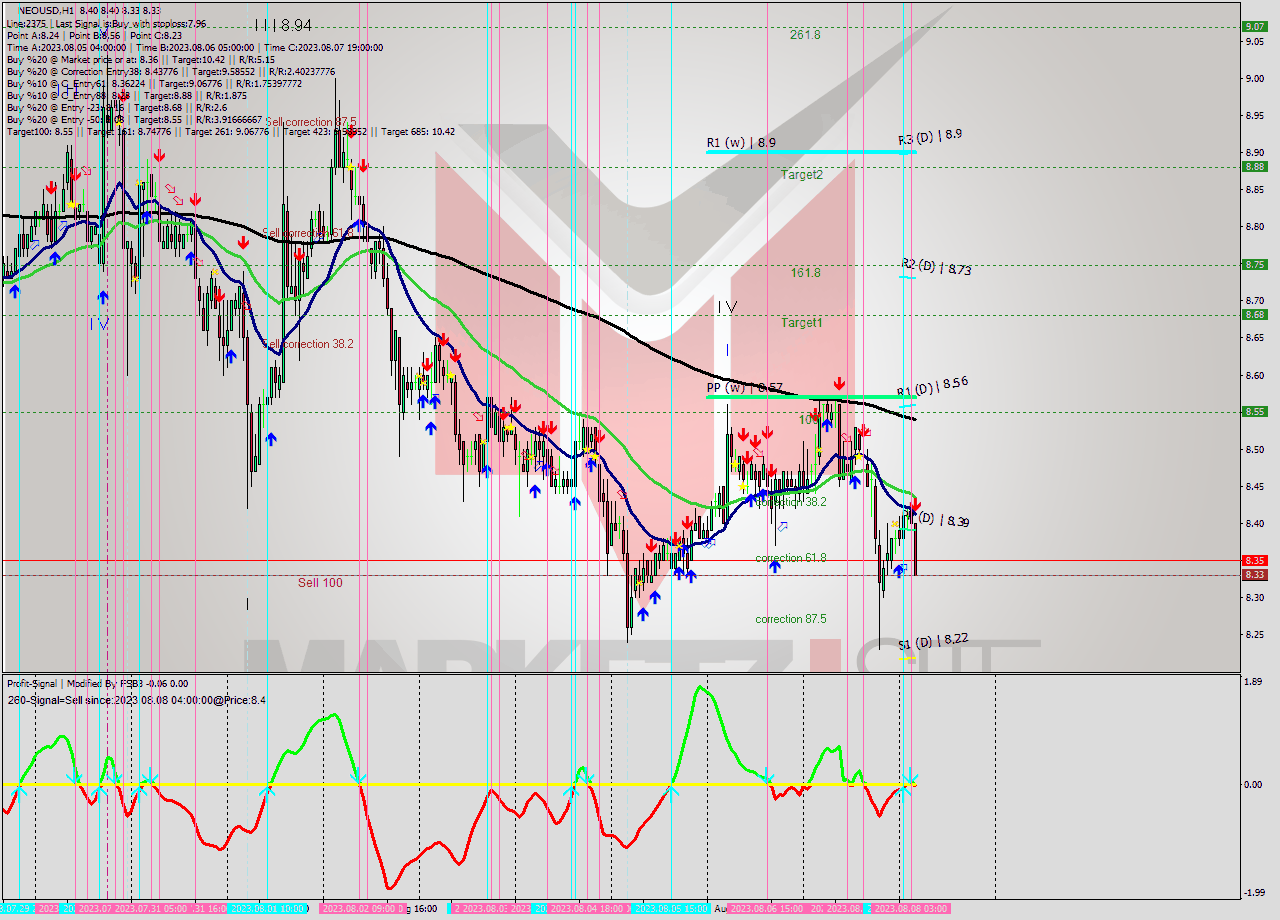
Task: Click the 'I I I 8.94' wave label
Action: click(283, 25)
